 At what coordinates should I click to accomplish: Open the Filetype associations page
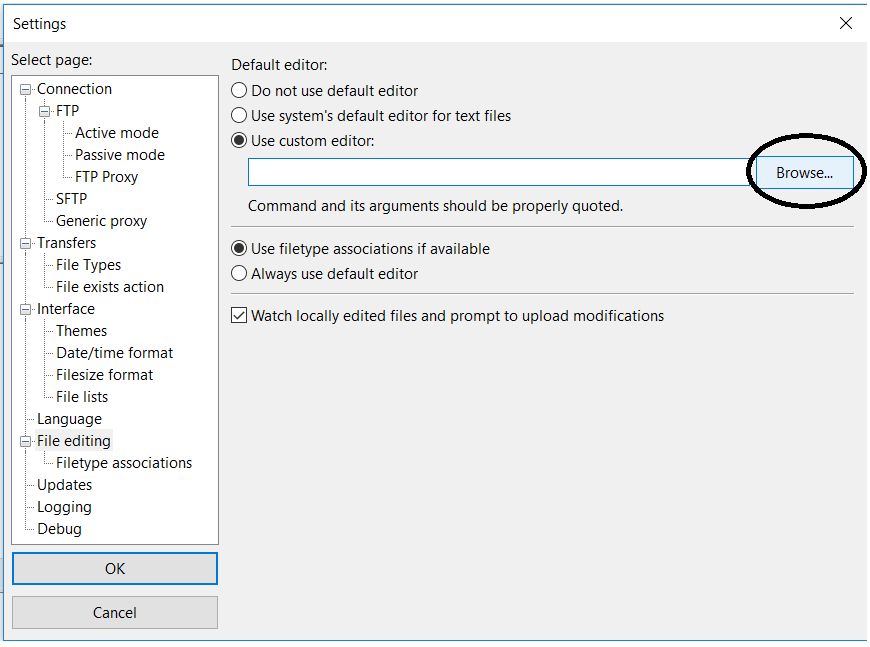click(x=124, y=463)
